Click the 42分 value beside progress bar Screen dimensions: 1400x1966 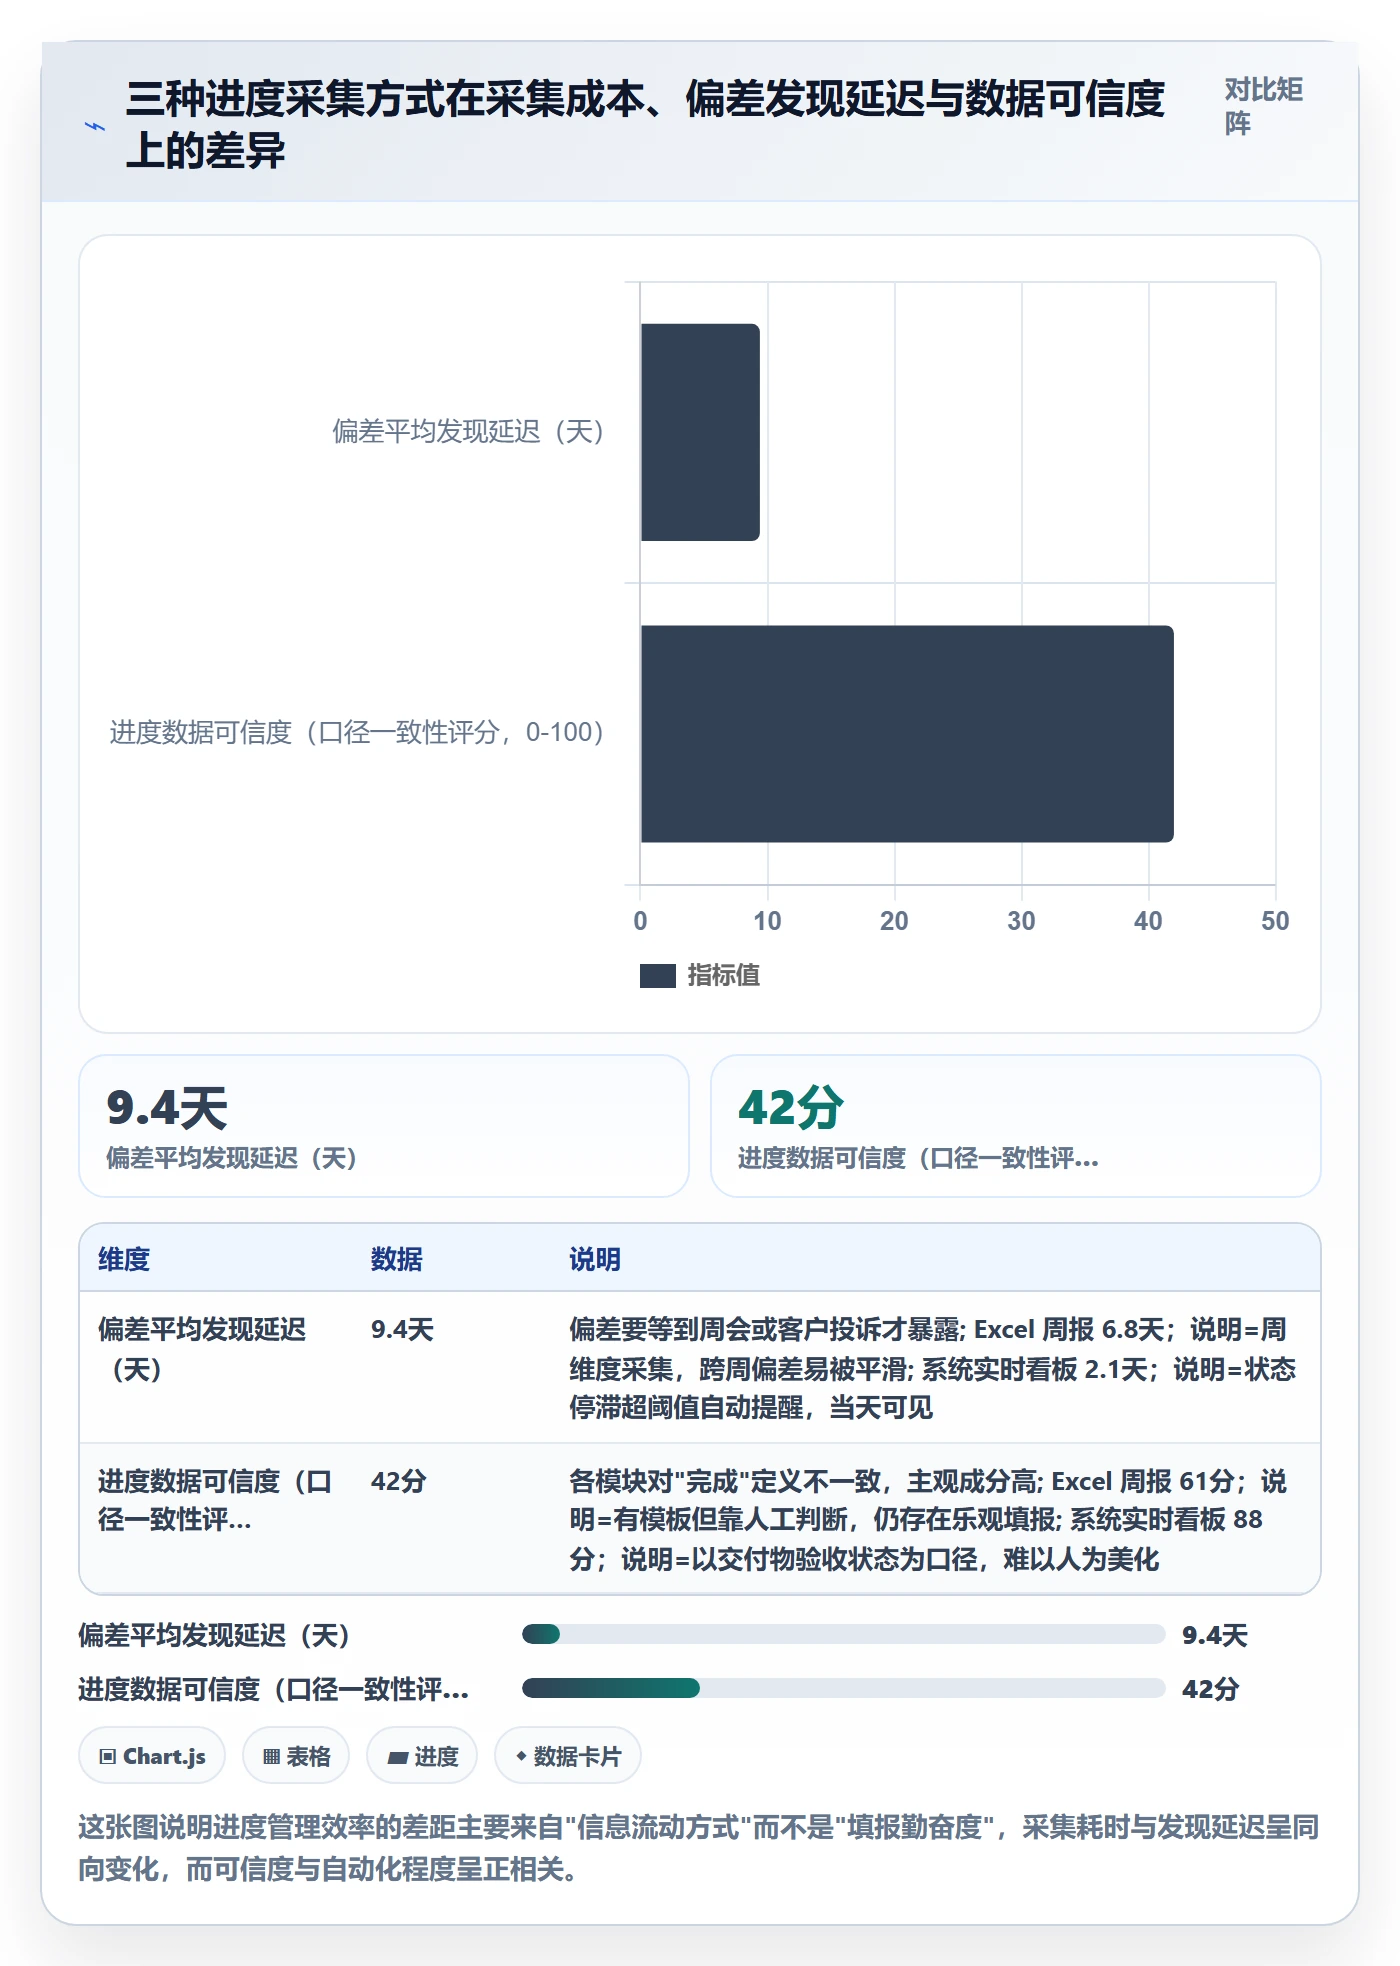point(1211,1689)
